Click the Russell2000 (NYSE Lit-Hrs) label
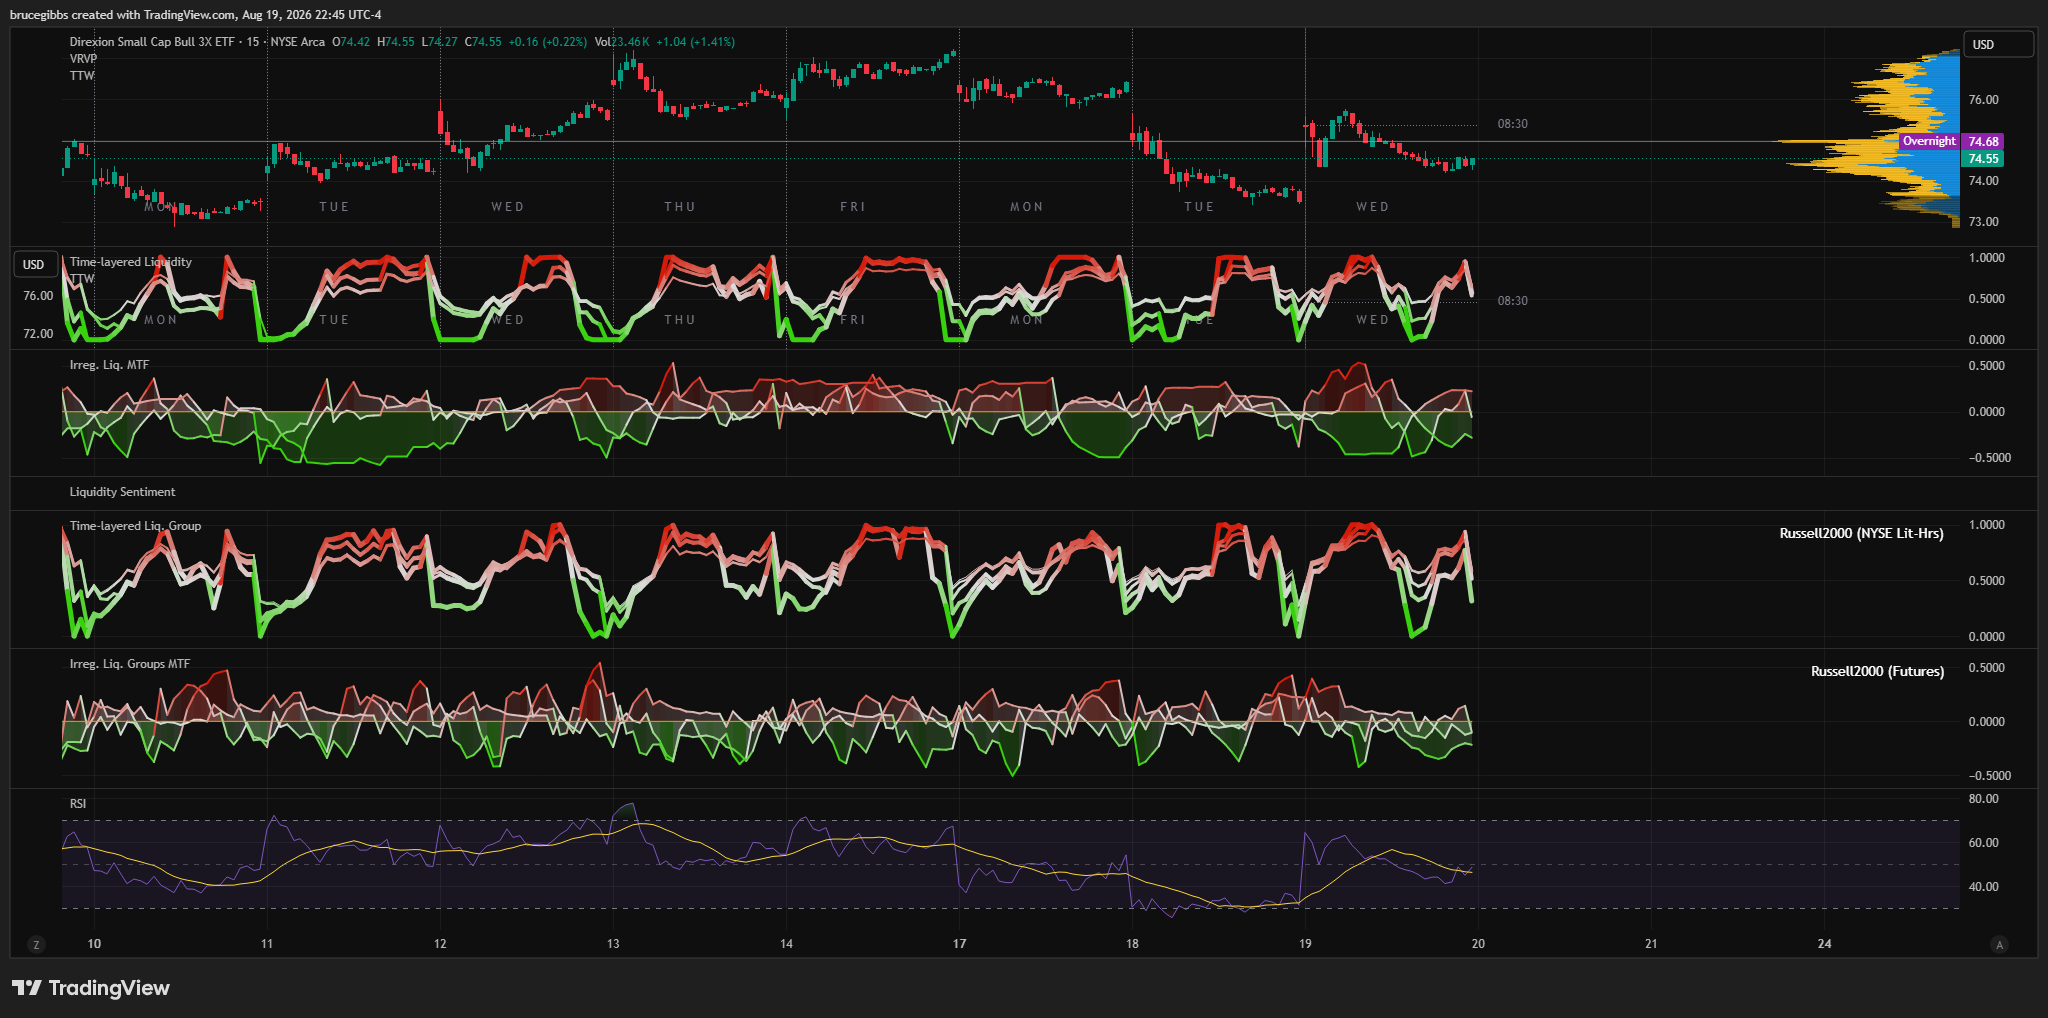 (1862, 534)
